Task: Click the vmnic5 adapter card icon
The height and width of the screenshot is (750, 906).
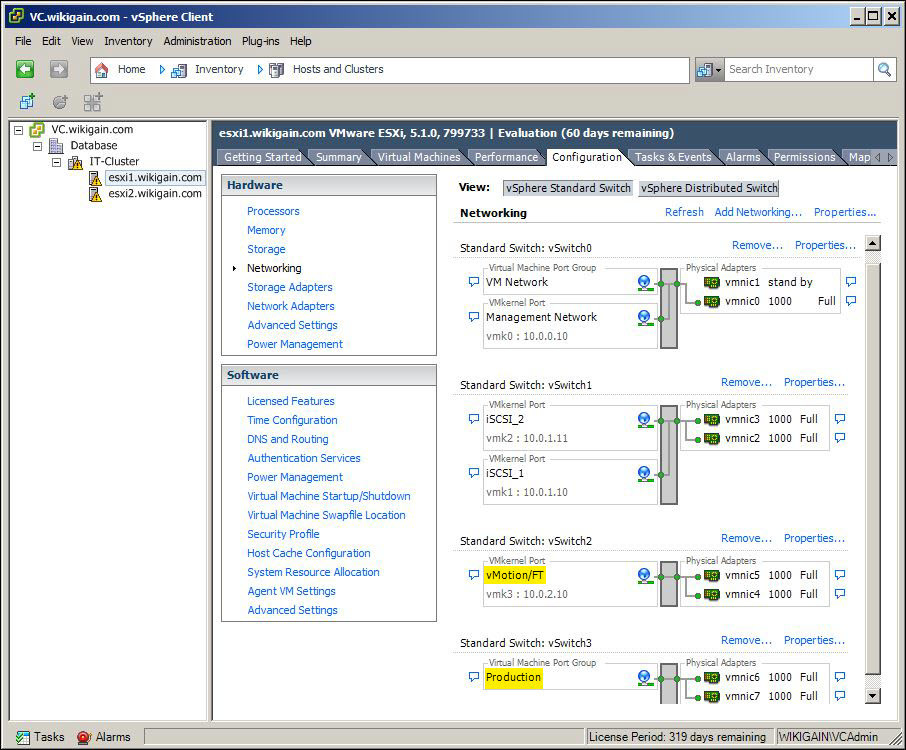Action: (x=712, y=576)
